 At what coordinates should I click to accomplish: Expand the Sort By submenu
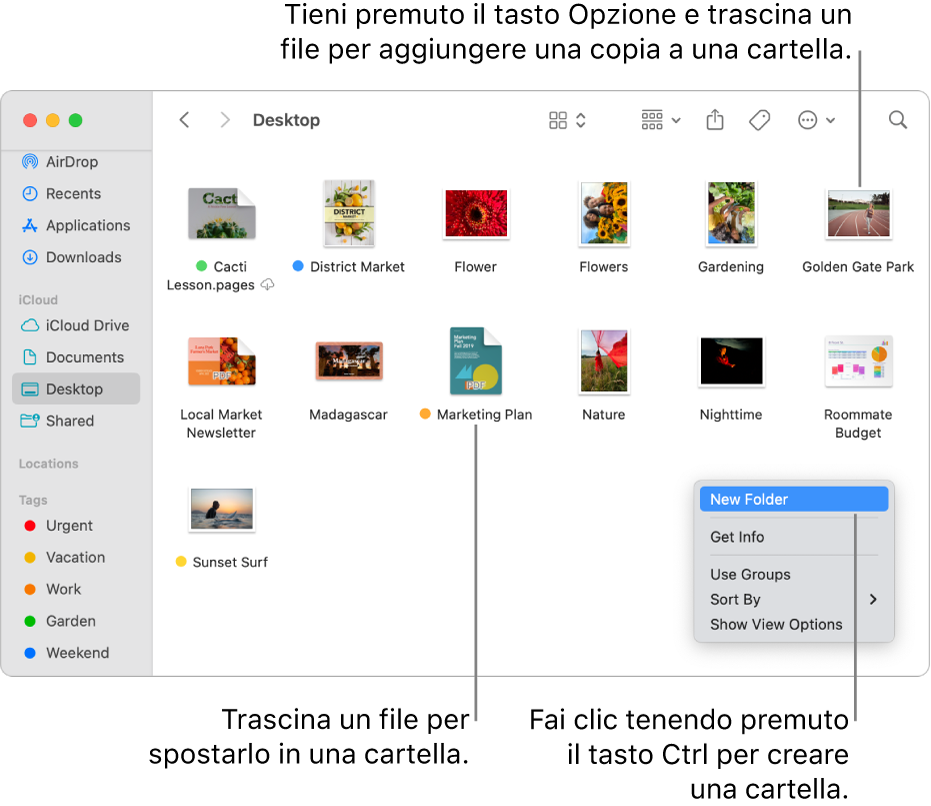pyautogui.click(x=794, y=599)
